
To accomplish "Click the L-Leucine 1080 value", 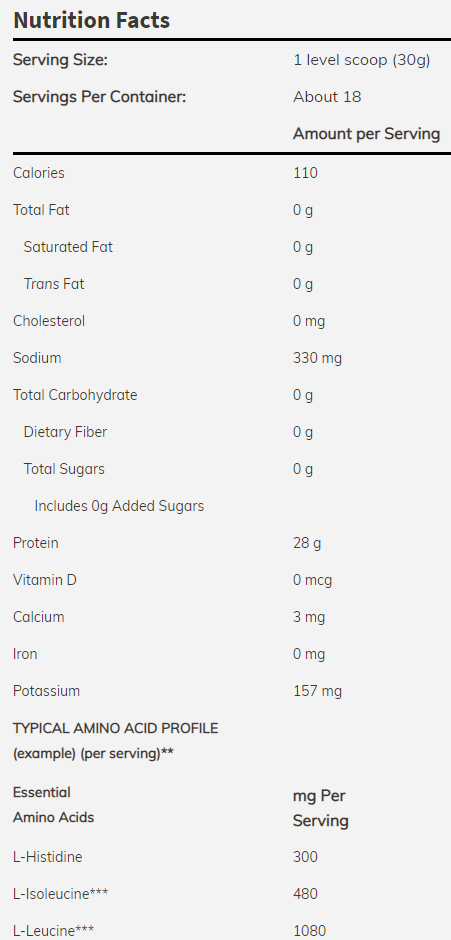I will click(310, 930).
